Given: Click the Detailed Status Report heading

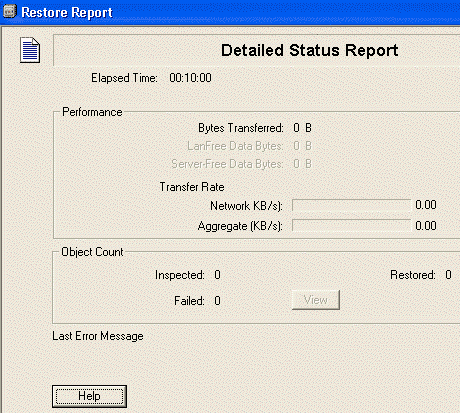Looking at the screenshot, I should (x=310, y=50).
